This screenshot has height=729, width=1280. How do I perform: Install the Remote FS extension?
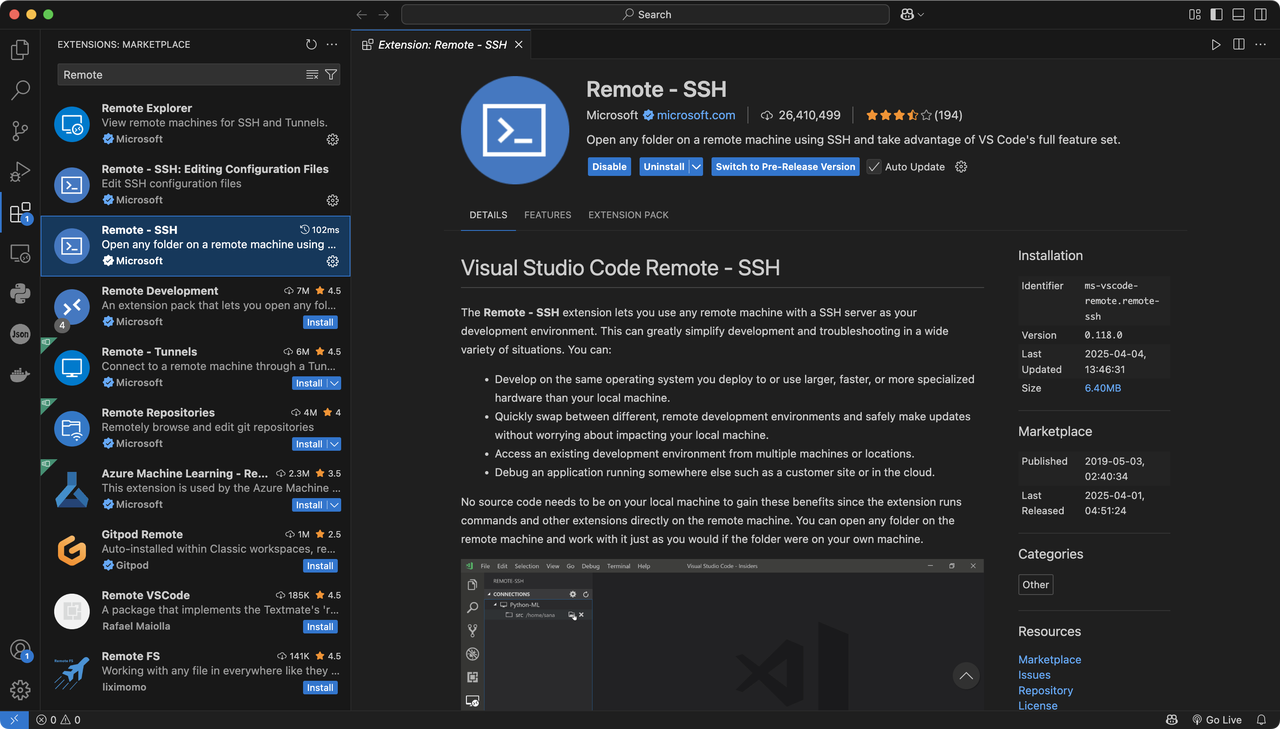click(320, 688)
